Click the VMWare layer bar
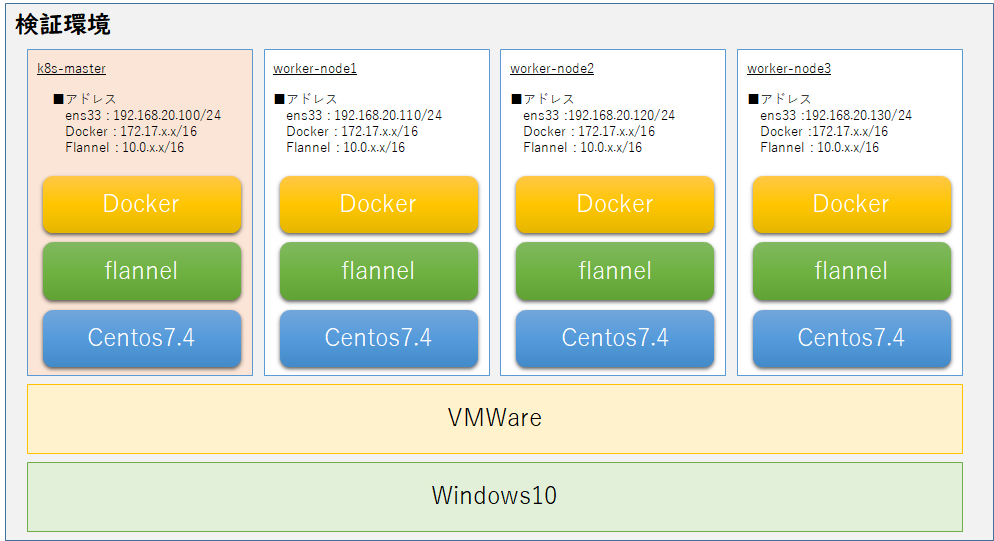Image resolution: width=994 pixels, height=541 pixels. pos(494,419)
